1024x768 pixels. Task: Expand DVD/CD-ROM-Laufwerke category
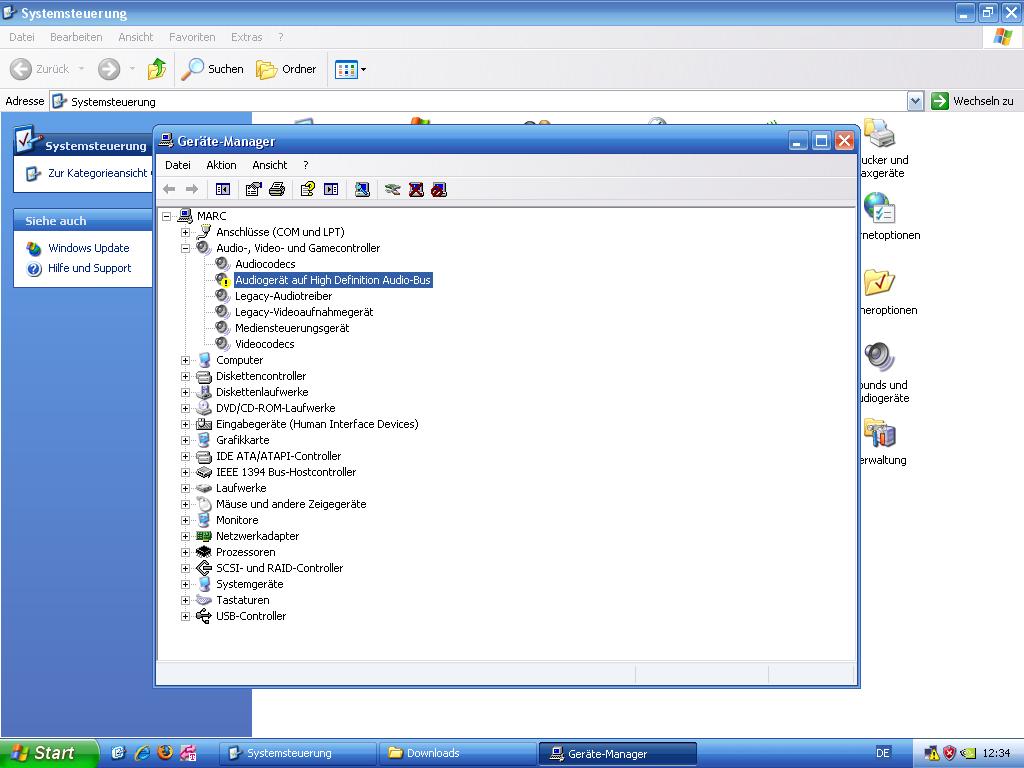(x=185, y=408)
